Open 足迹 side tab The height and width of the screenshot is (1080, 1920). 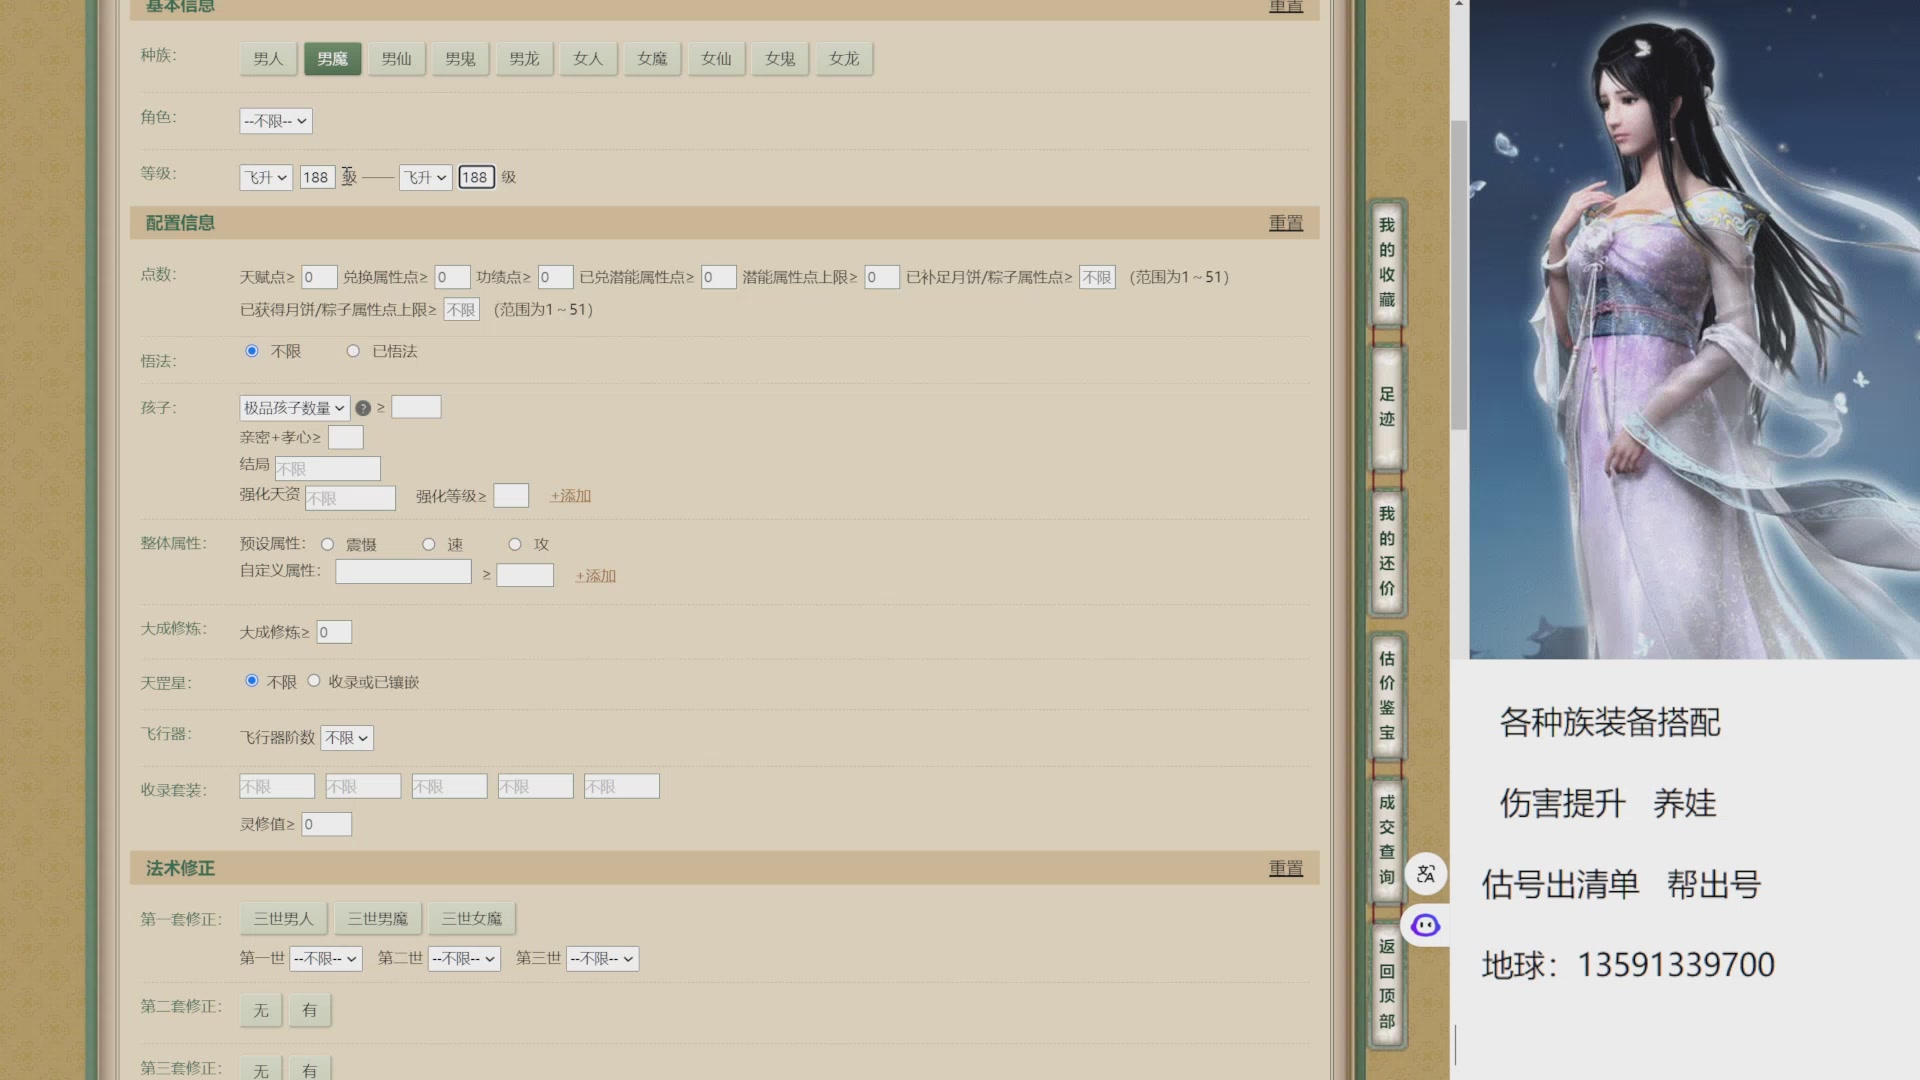click(x=1387, y=407)
